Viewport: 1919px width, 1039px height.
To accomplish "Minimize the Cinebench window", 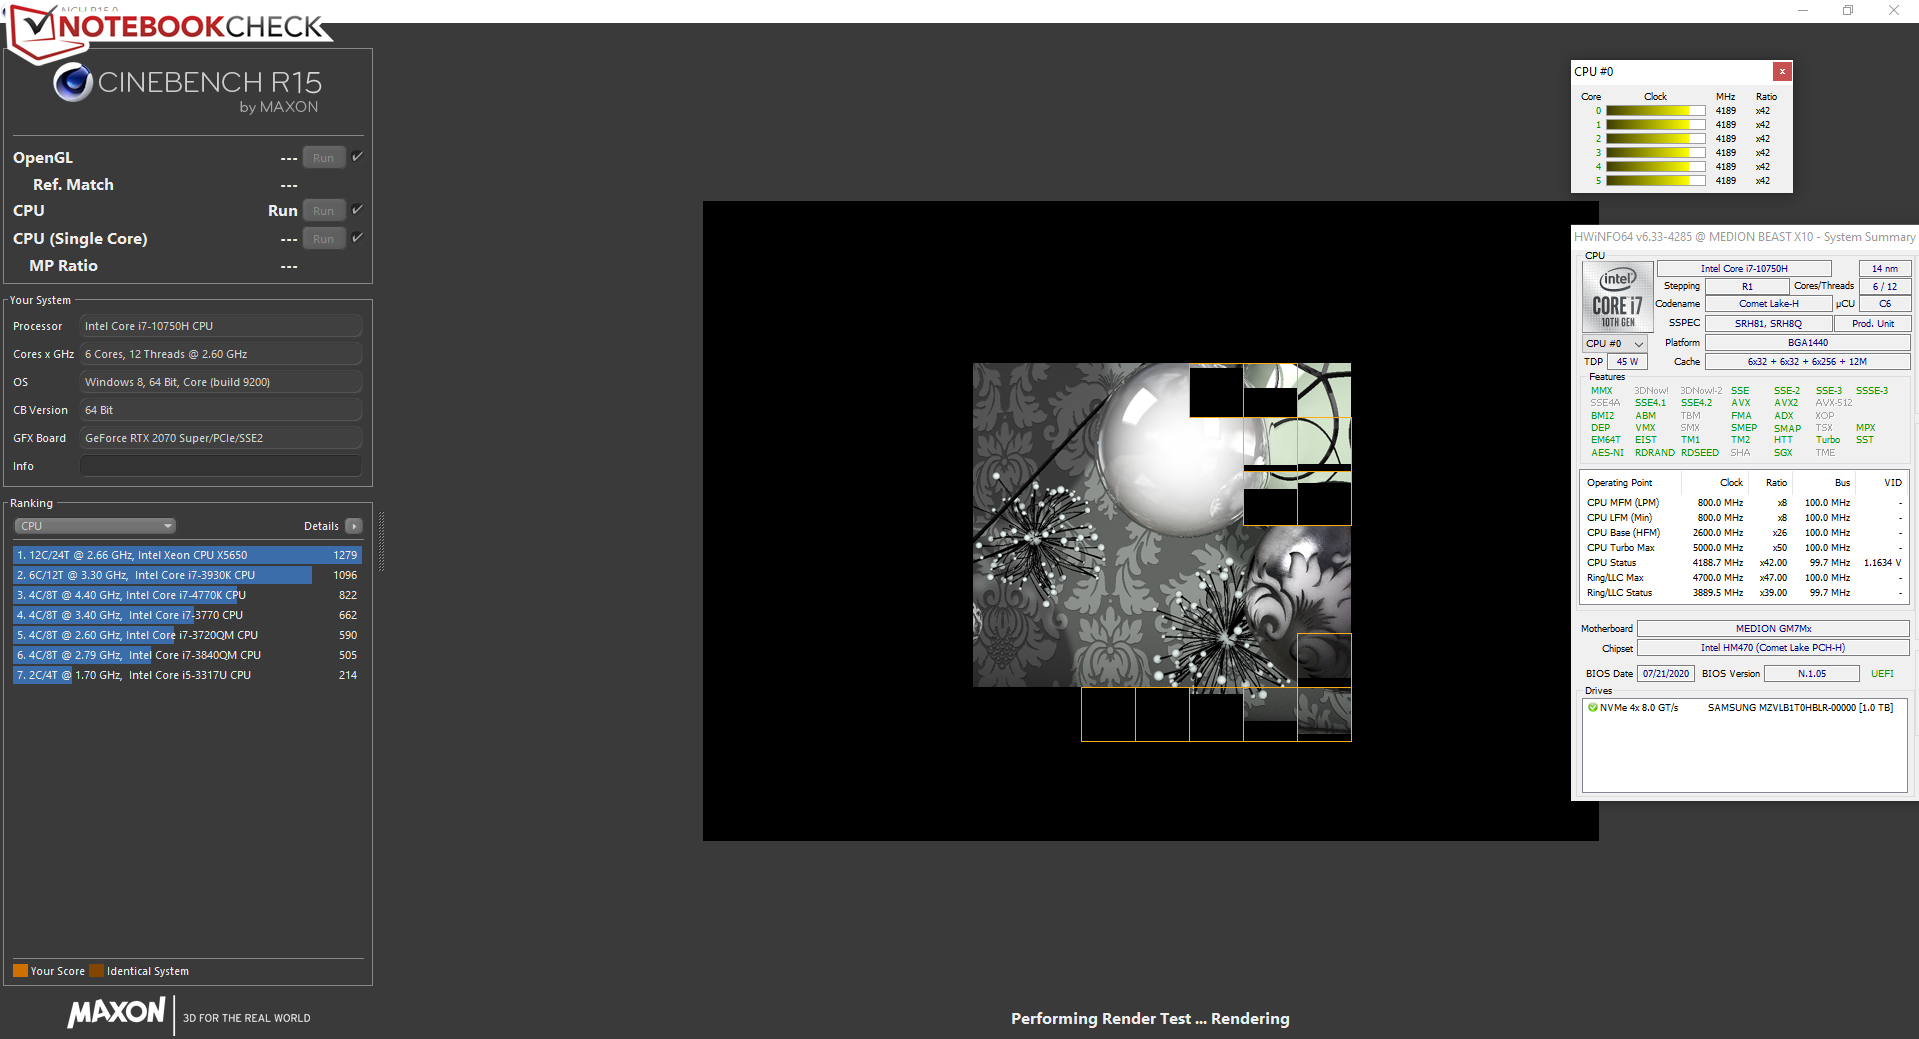I will (x=1803, y=11).
